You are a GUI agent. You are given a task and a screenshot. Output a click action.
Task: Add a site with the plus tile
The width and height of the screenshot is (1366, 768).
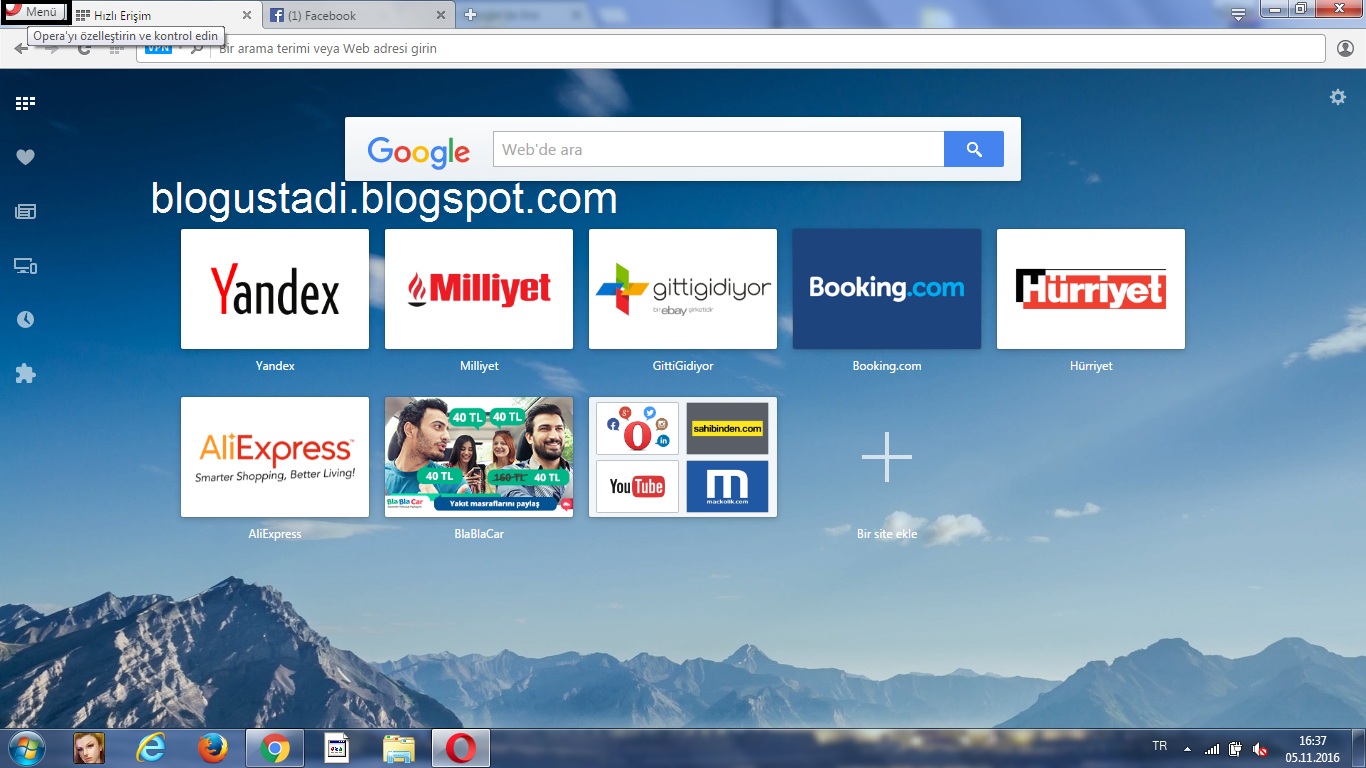pyautogui.click(x=887, y=457)
